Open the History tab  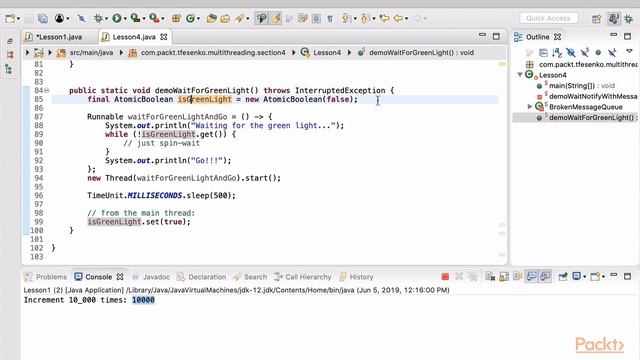coord(356,277)
